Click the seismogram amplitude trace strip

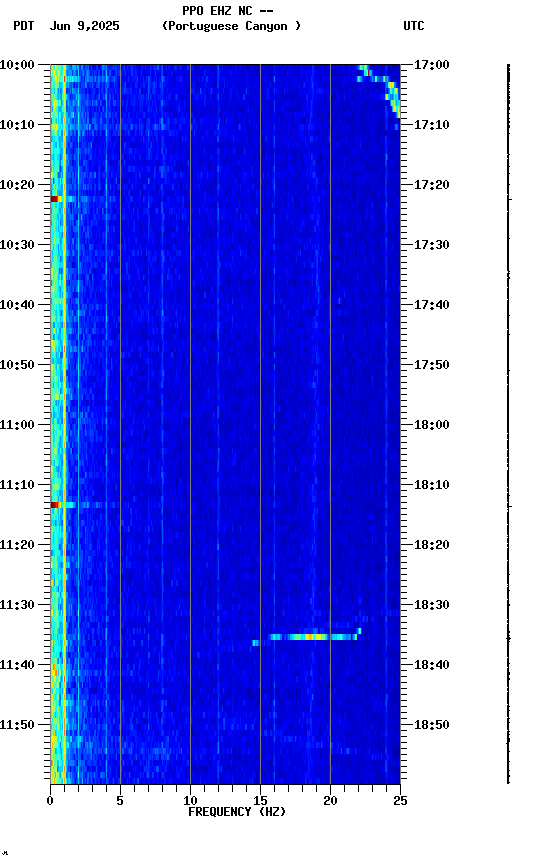(508, 424)
